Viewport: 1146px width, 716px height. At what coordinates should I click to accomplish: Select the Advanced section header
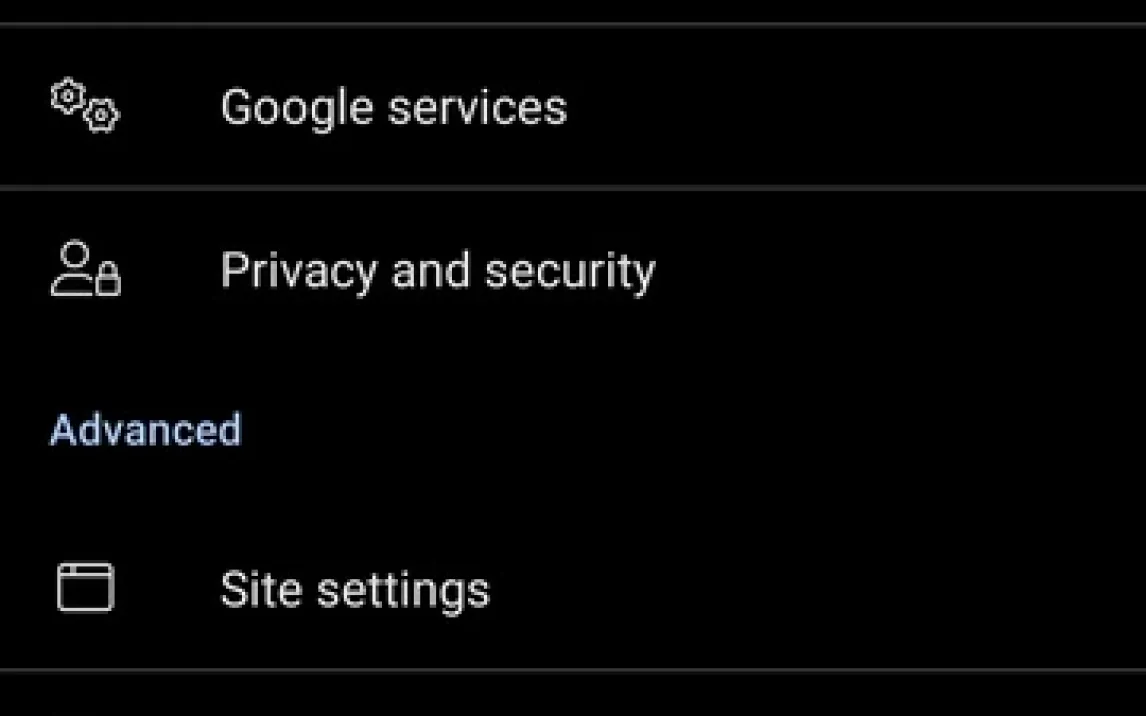pyautogui.click(x=146, y=430)
